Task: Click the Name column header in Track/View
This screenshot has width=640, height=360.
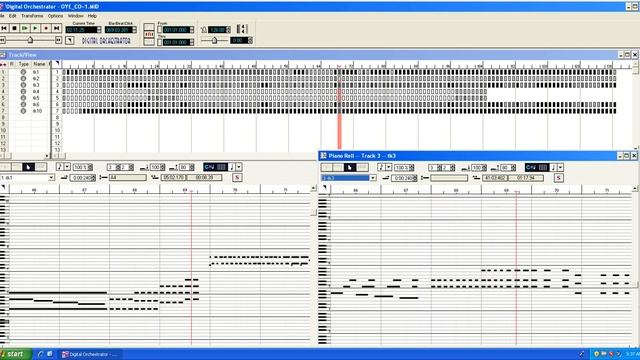Action: coord(40,64)
